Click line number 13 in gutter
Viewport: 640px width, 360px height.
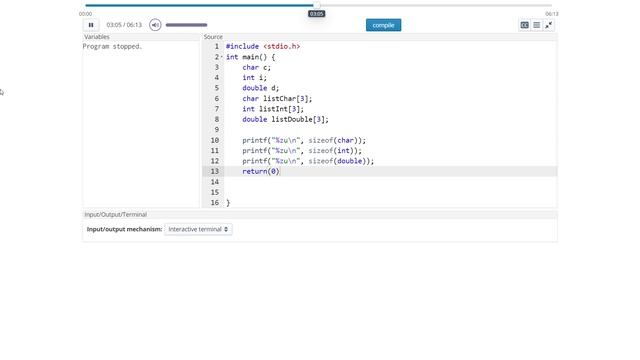tap(215, 171)
